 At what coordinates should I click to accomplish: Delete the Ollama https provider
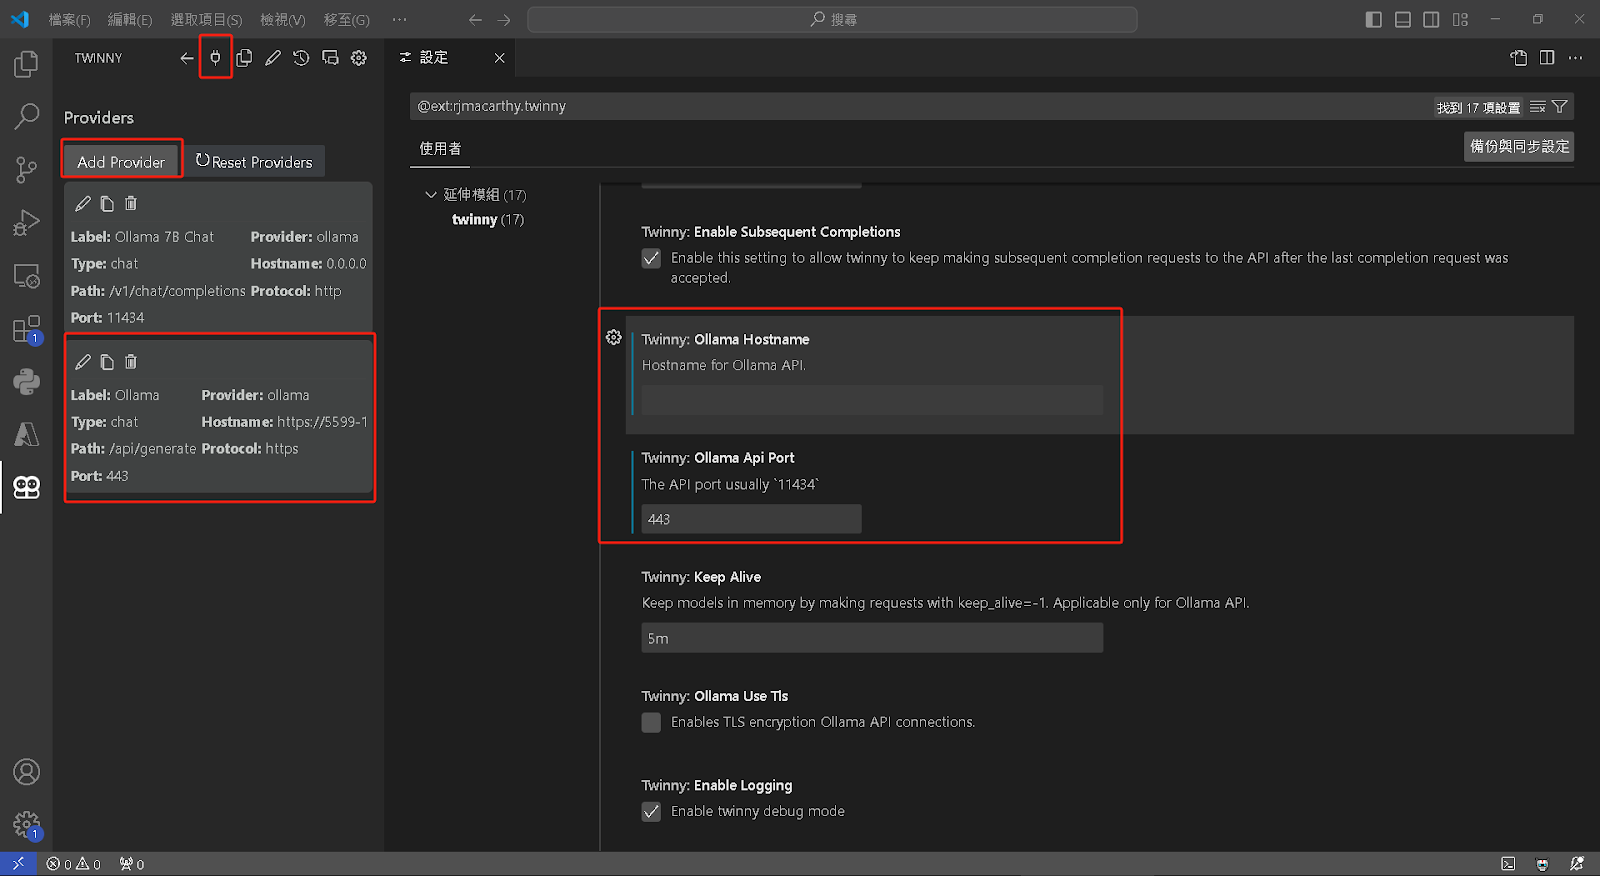(131, 362)
